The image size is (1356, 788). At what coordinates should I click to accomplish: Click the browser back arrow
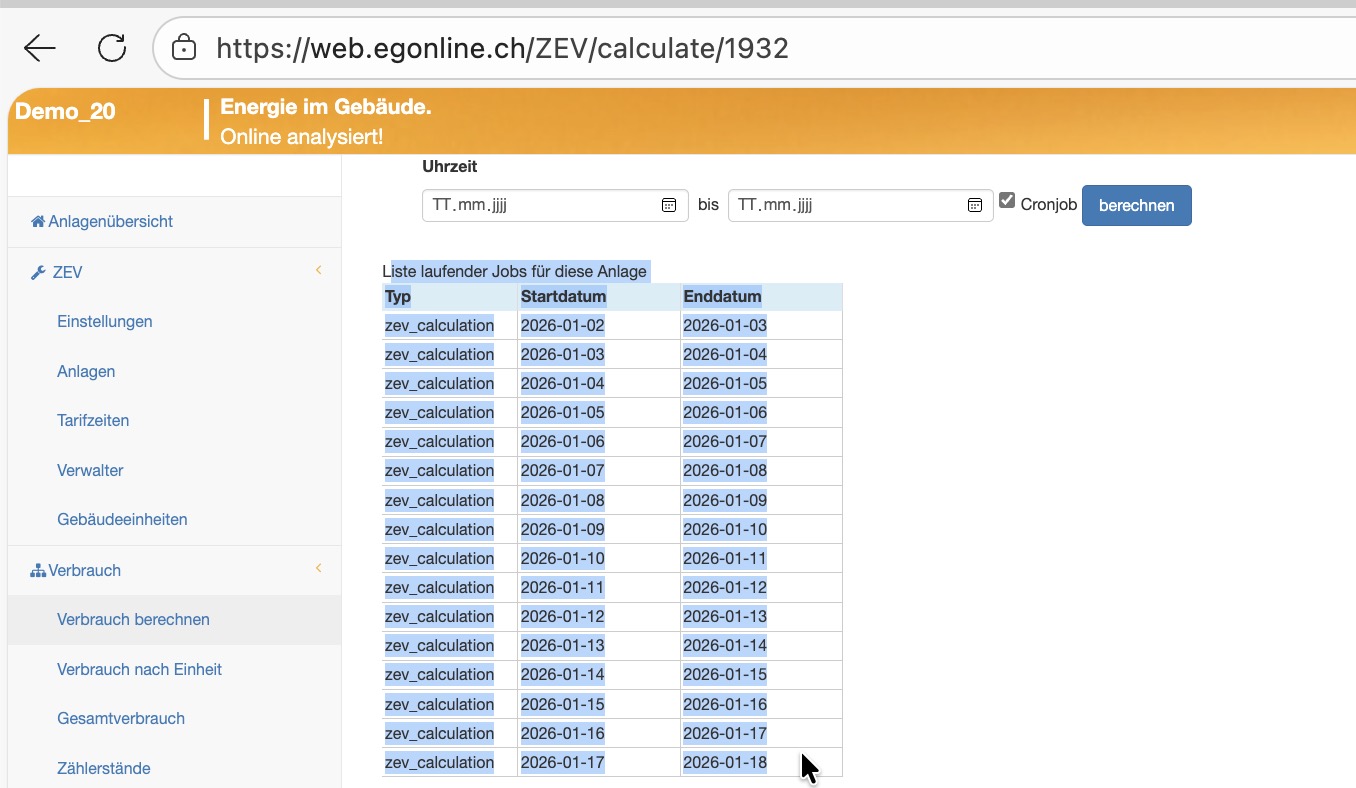pyautogui.click(x=40, y=48)
